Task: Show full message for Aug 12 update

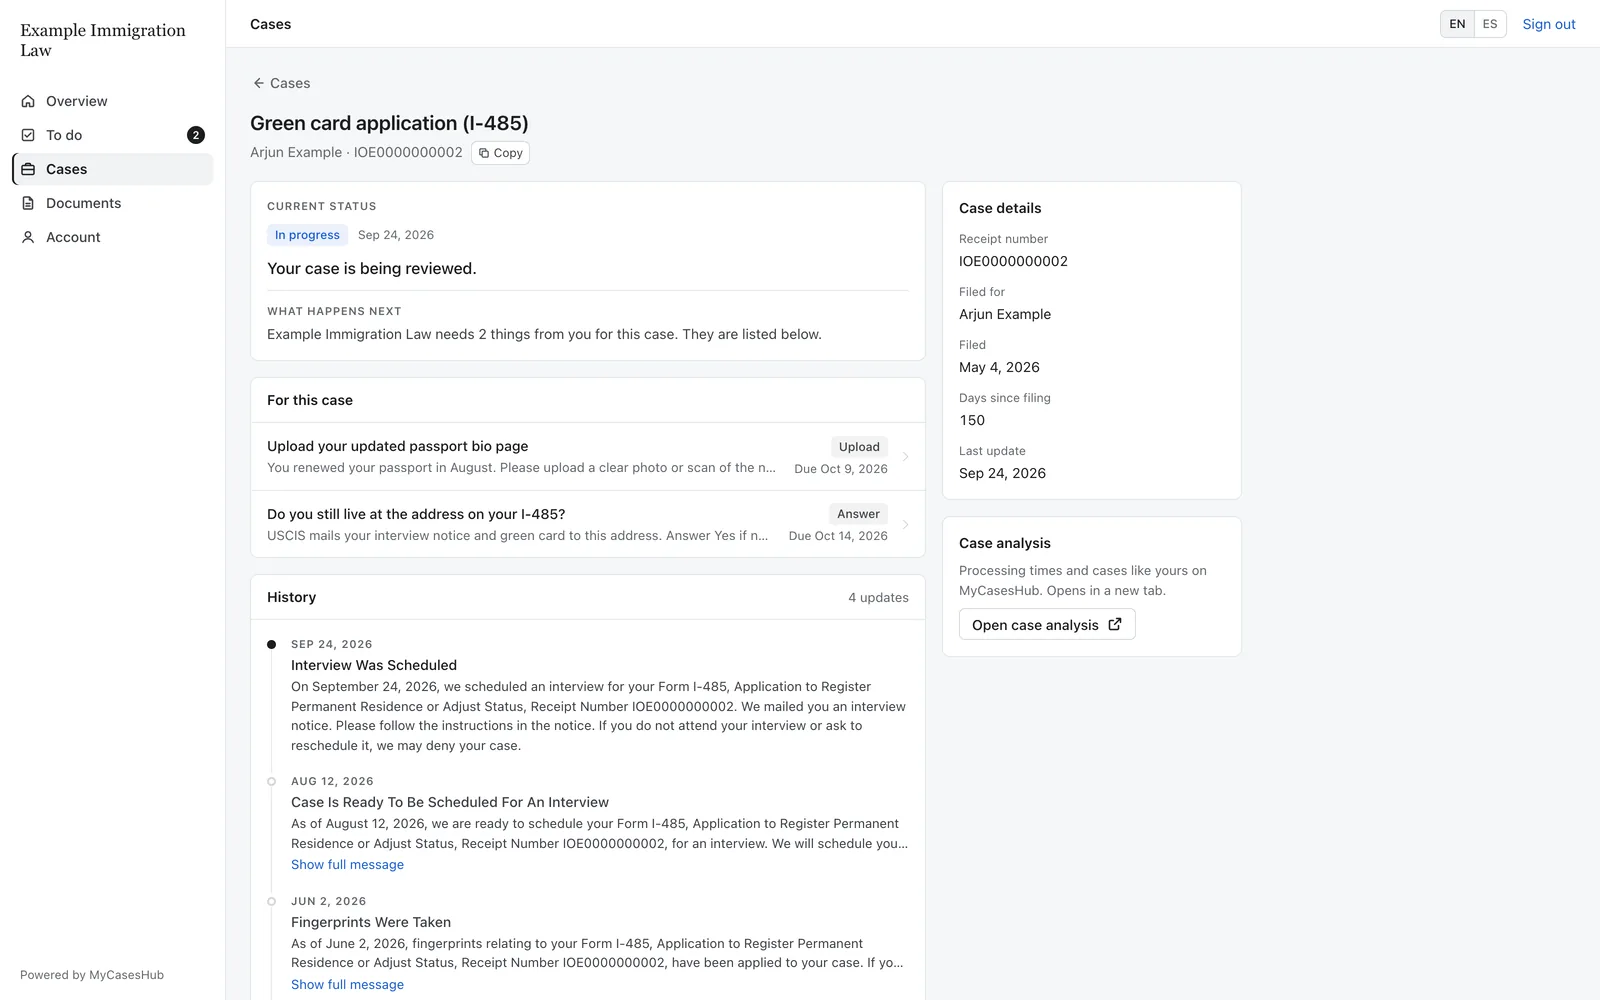Action: pyautogui.click(x=347, y=865)
